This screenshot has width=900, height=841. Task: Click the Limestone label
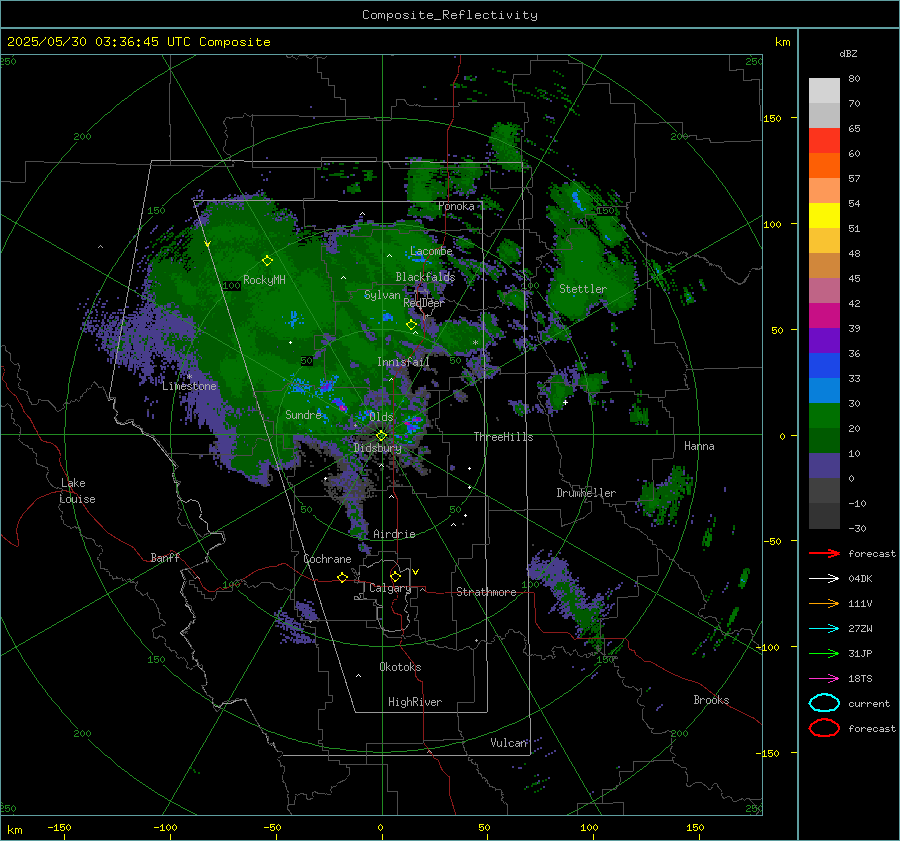(189, 386)
